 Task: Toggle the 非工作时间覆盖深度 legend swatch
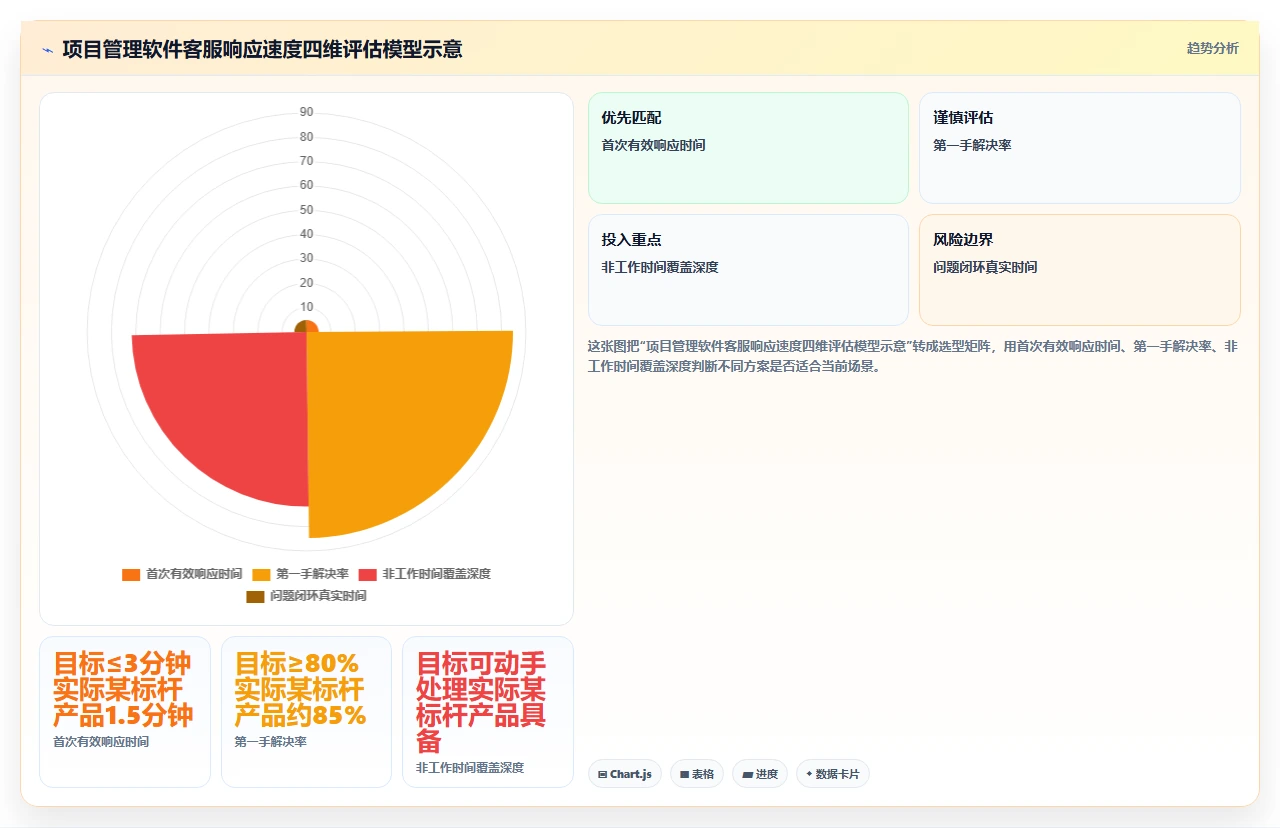pyautogui.click(x=367, y=574)
